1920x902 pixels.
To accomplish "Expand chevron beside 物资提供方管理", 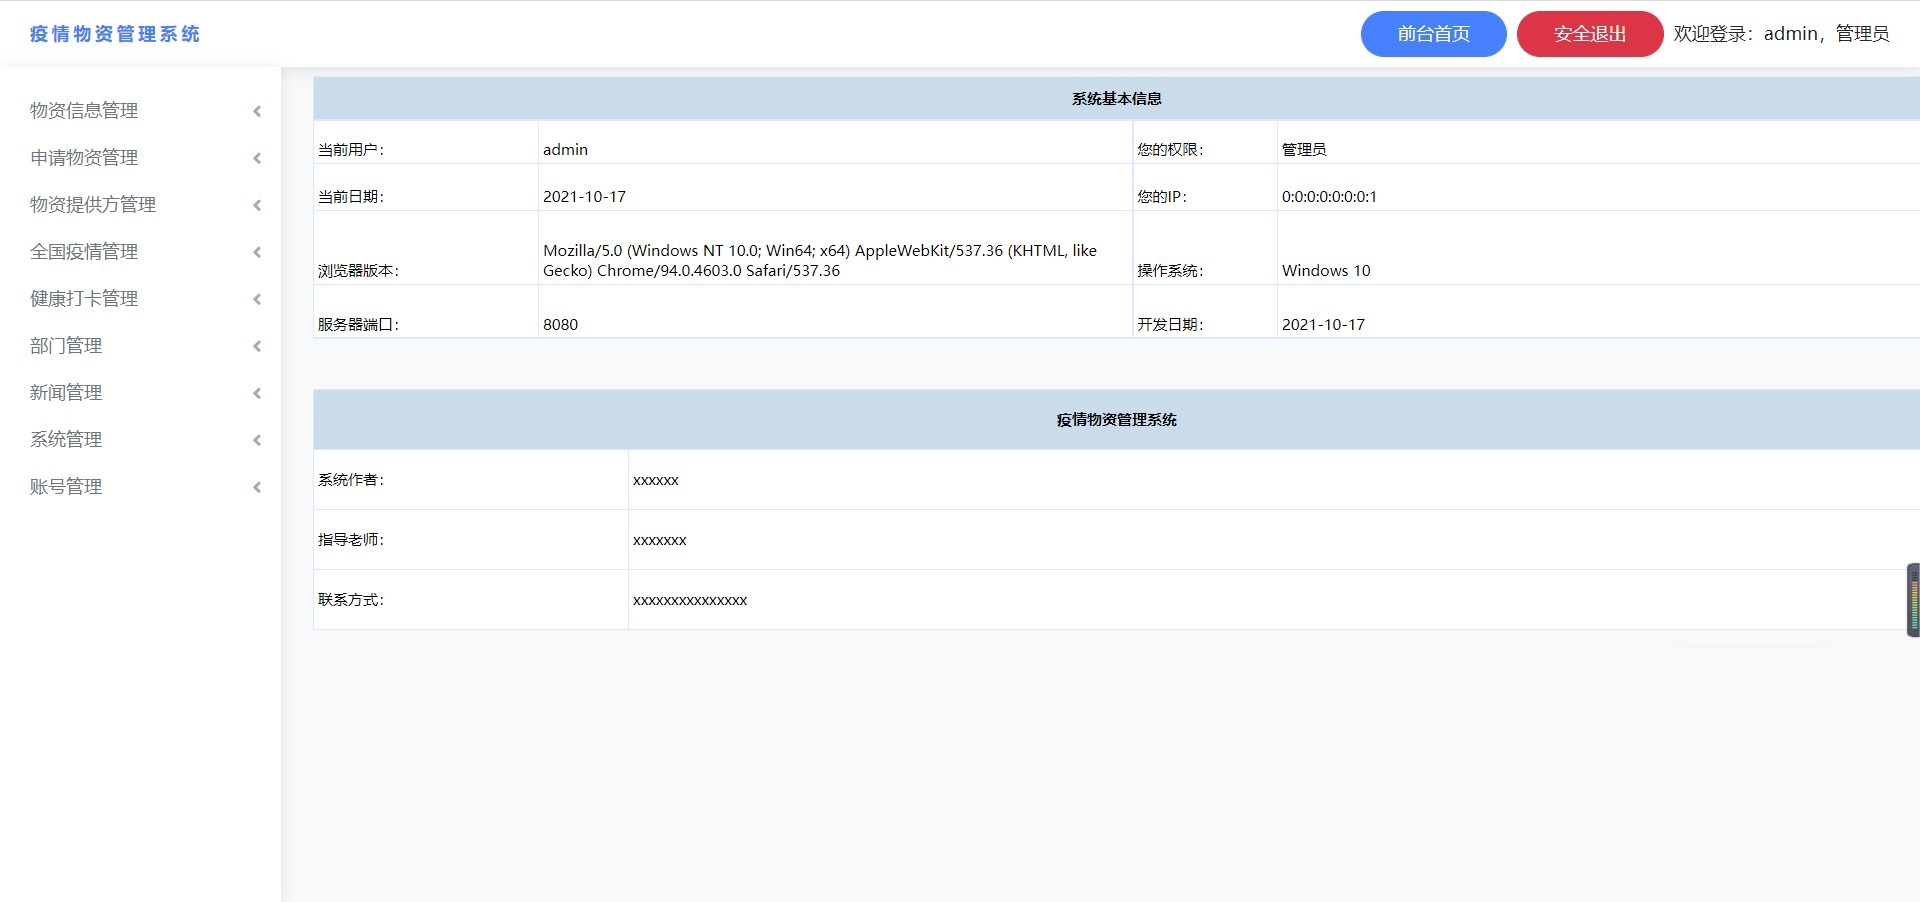I will pos(257,205).
